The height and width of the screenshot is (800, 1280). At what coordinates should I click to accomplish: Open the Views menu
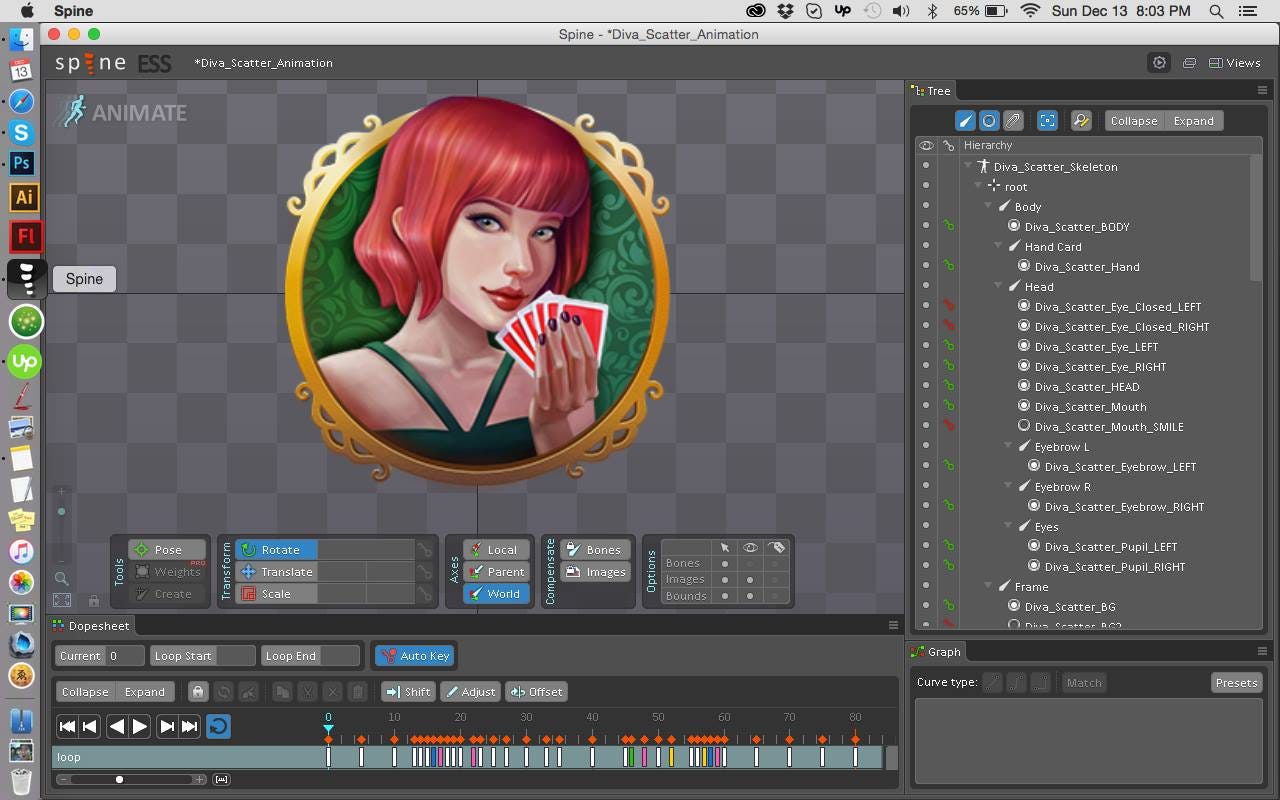(1234, 62)
